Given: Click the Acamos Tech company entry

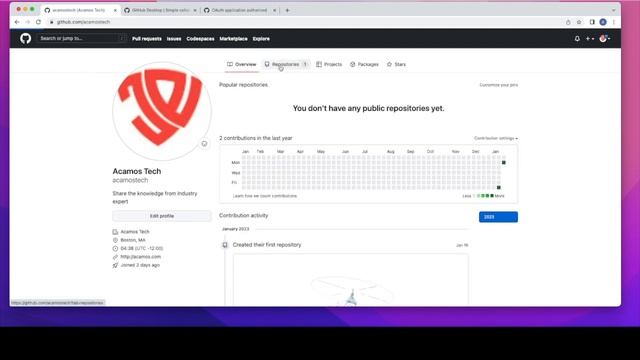Looking at the screenshot, I should [135, 232].
